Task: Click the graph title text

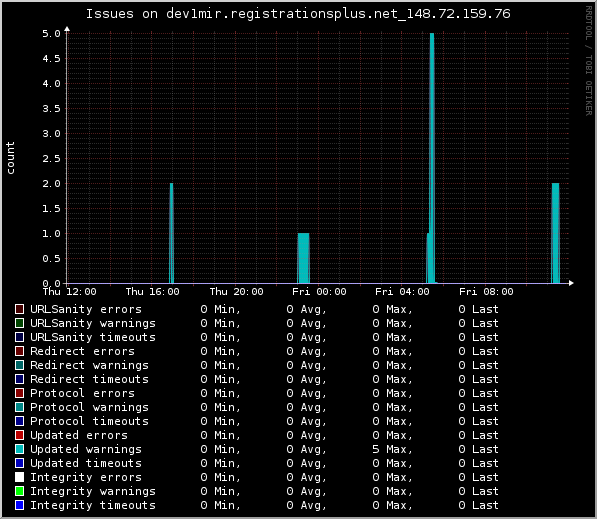Action: pos(298,14)
